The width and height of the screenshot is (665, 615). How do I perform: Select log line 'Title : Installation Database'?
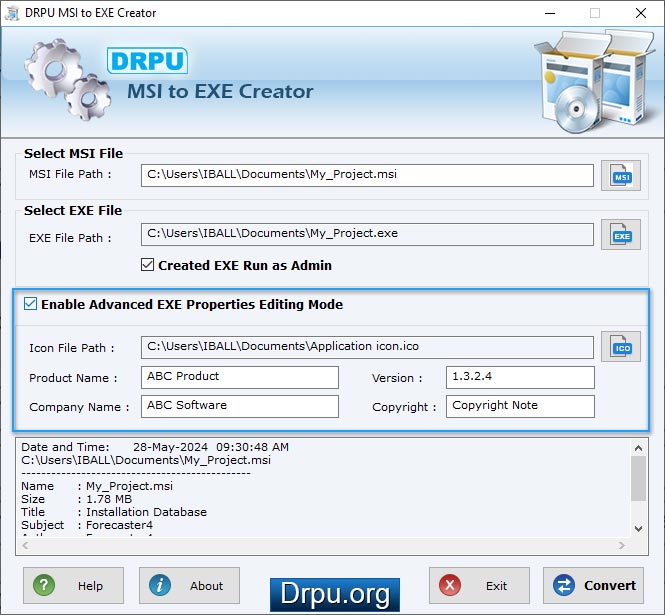click(114, 512)
